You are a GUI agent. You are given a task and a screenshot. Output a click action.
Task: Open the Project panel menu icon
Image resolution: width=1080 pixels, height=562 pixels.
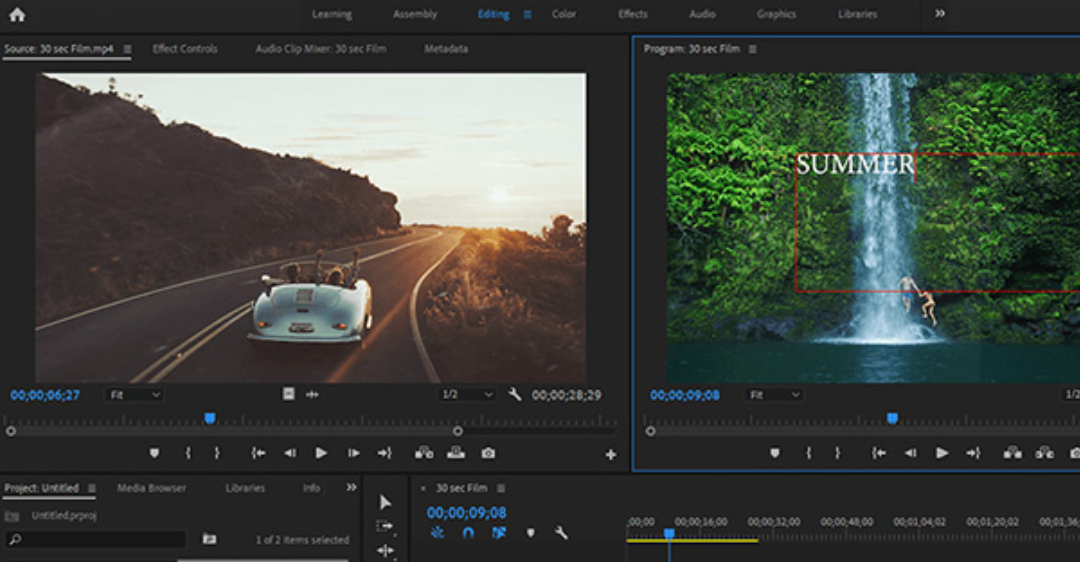coord(92,488)
